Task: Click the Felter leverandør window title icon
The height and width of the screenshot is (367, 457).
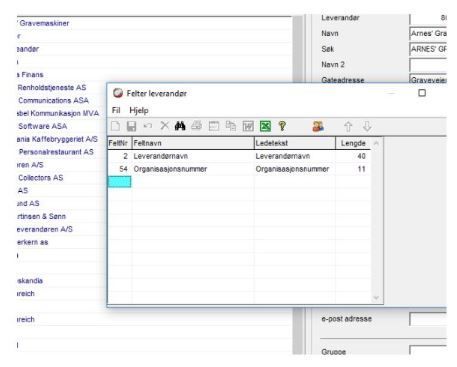Action: coord(117,93)
